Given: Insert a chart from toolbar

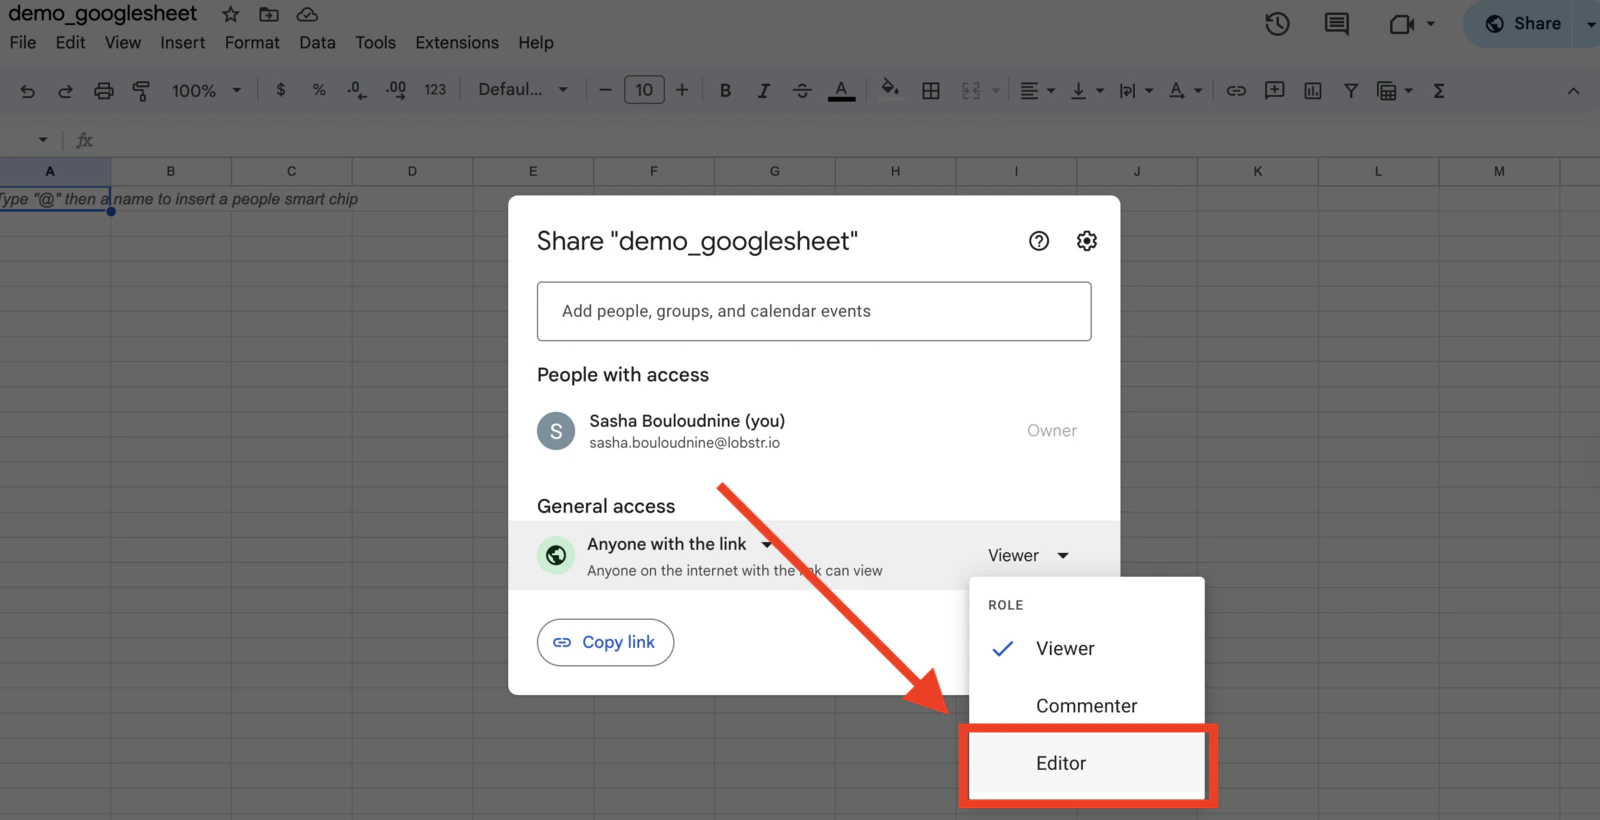Looking at the screenshot, I should click(x=1313, y=91).
